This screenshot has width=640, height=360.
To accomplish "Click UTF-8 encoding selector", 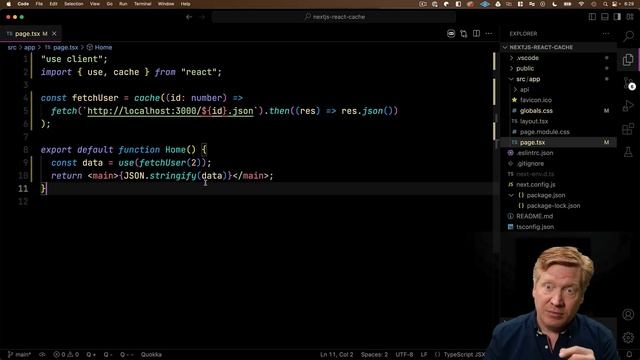I will point(404,354).
